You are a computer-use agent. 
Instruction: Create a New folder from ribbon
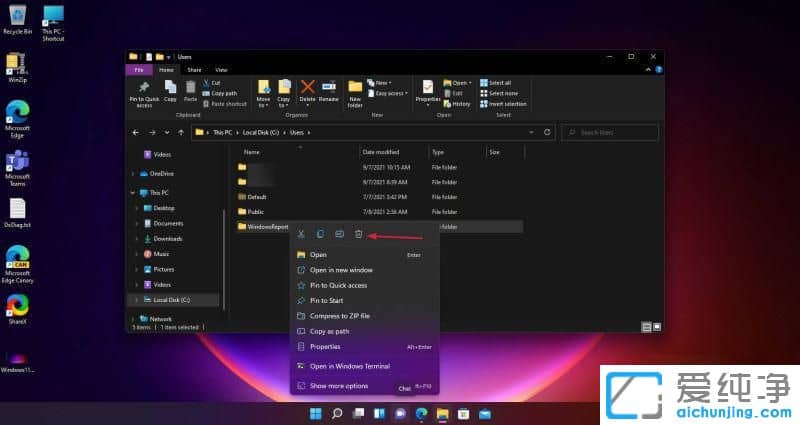355,94
